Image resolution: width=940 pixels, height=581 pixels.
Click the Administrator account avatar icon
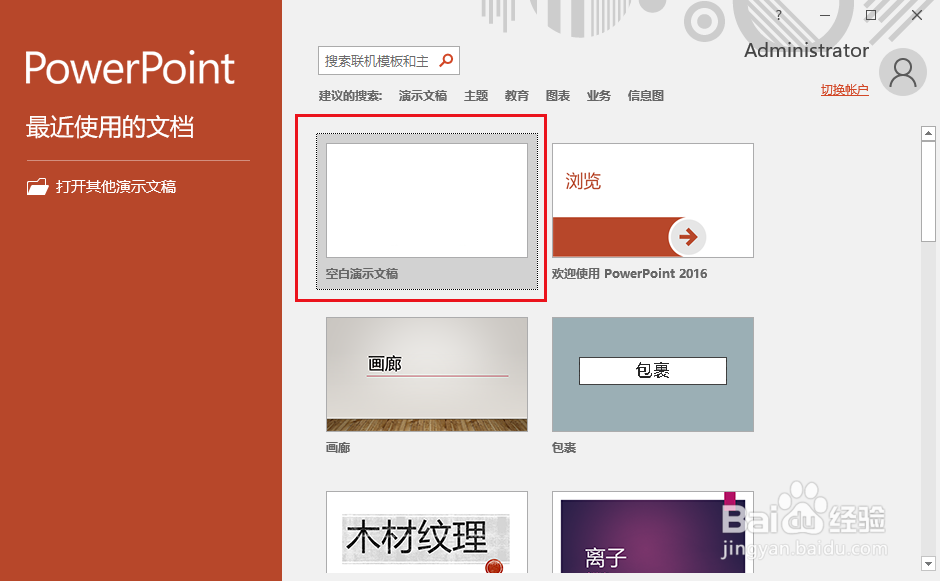coord(903,71)
